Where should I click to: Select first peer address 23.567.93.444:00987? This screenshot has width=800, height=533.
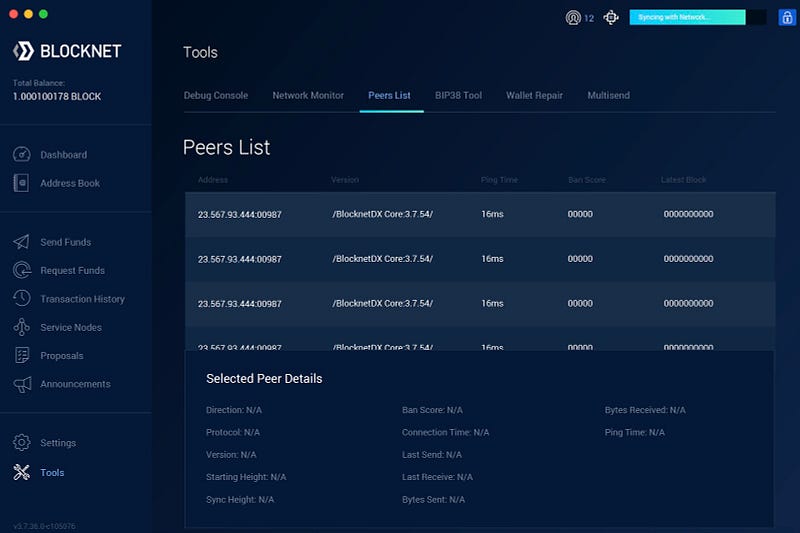(240, 215)
